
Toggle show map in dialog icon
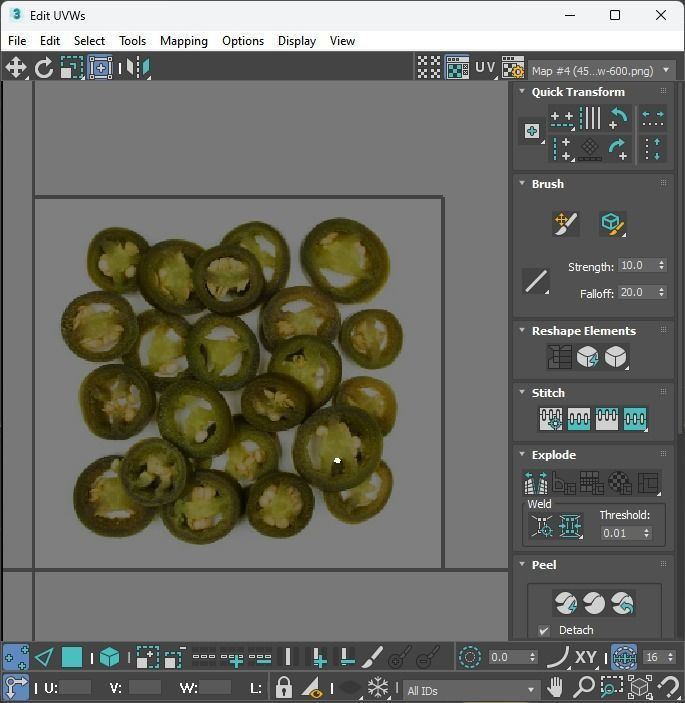pos(457,68)
